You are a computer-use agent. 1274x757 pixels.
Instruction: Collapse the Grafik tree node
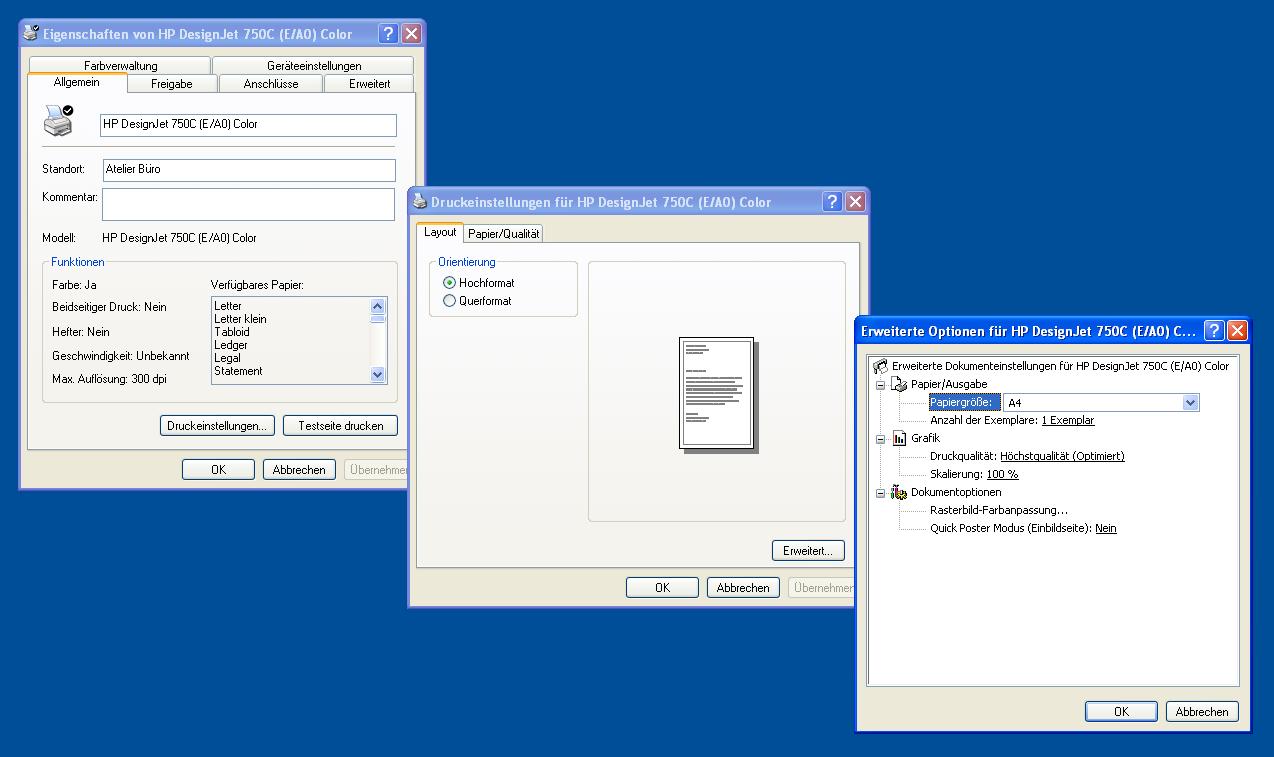(x=881, y=439)
